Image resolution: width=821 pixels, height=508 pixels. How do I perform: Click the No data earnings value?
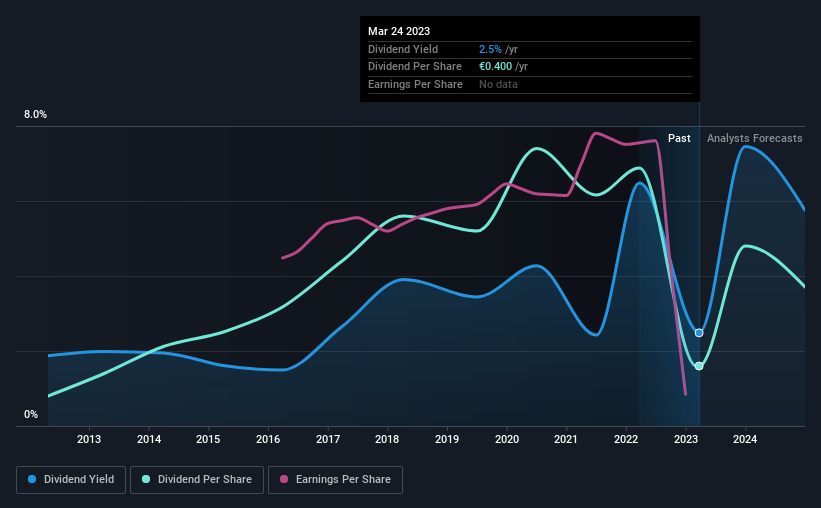pyautogui.click(x=498, y=84)
